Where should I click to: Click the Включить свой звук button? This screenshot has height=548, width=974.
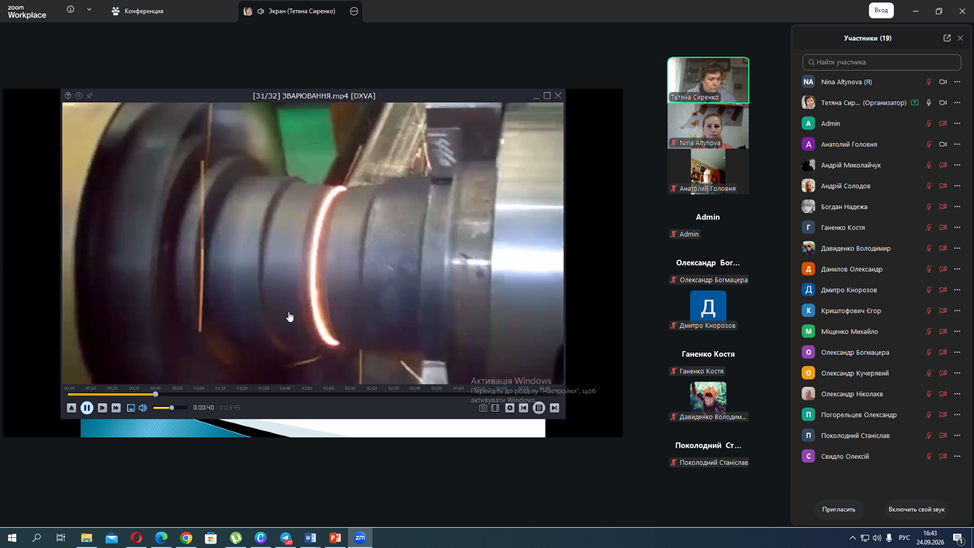pyautogui.click(x=916, y=509)
